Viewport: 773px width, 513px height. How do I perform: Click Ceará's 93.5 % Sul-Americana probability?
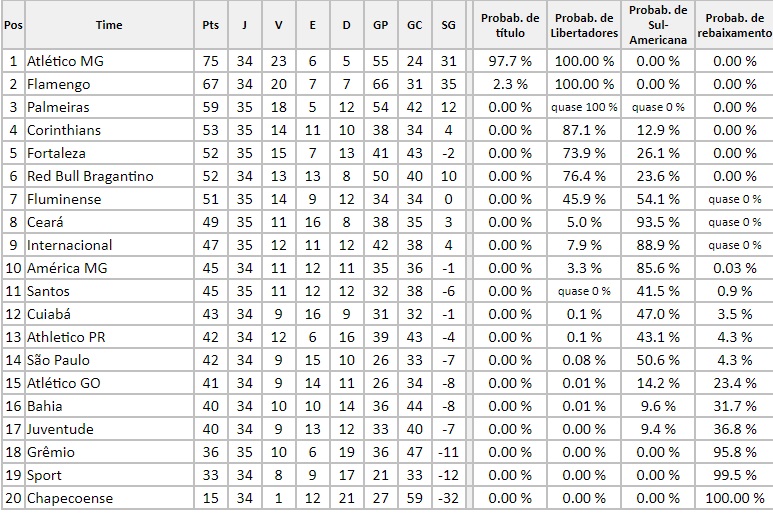658,222
